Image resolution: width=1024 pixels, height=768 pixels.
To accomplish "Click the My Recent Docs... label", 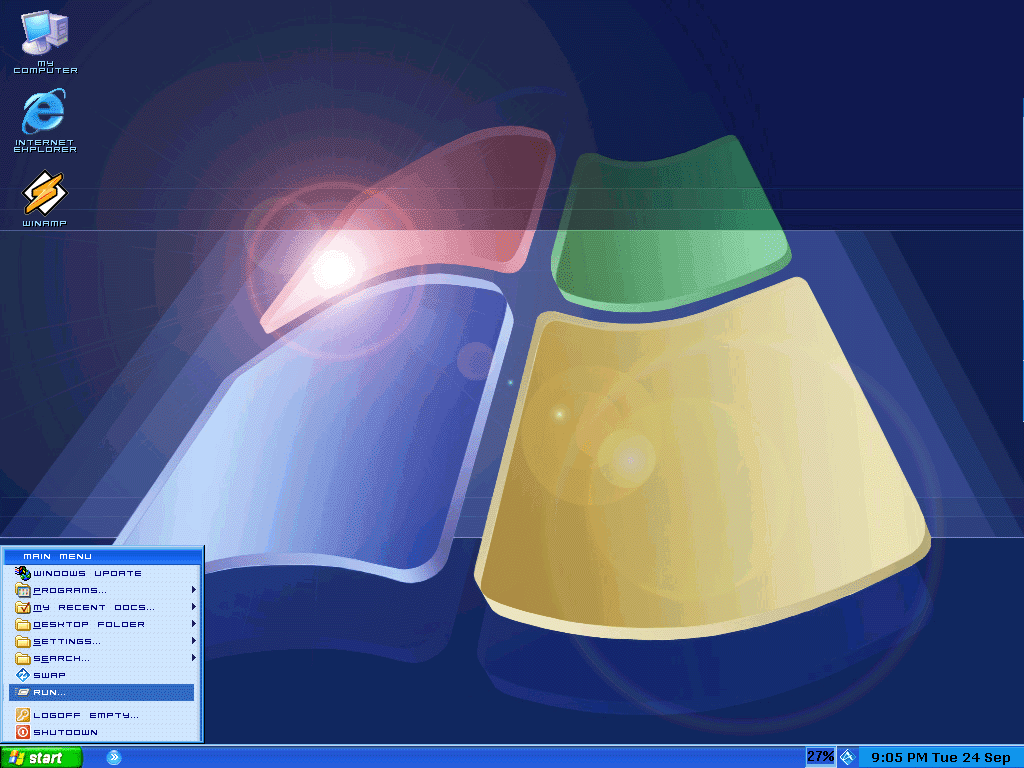I will pyautogui.click(x=94, y=607).
